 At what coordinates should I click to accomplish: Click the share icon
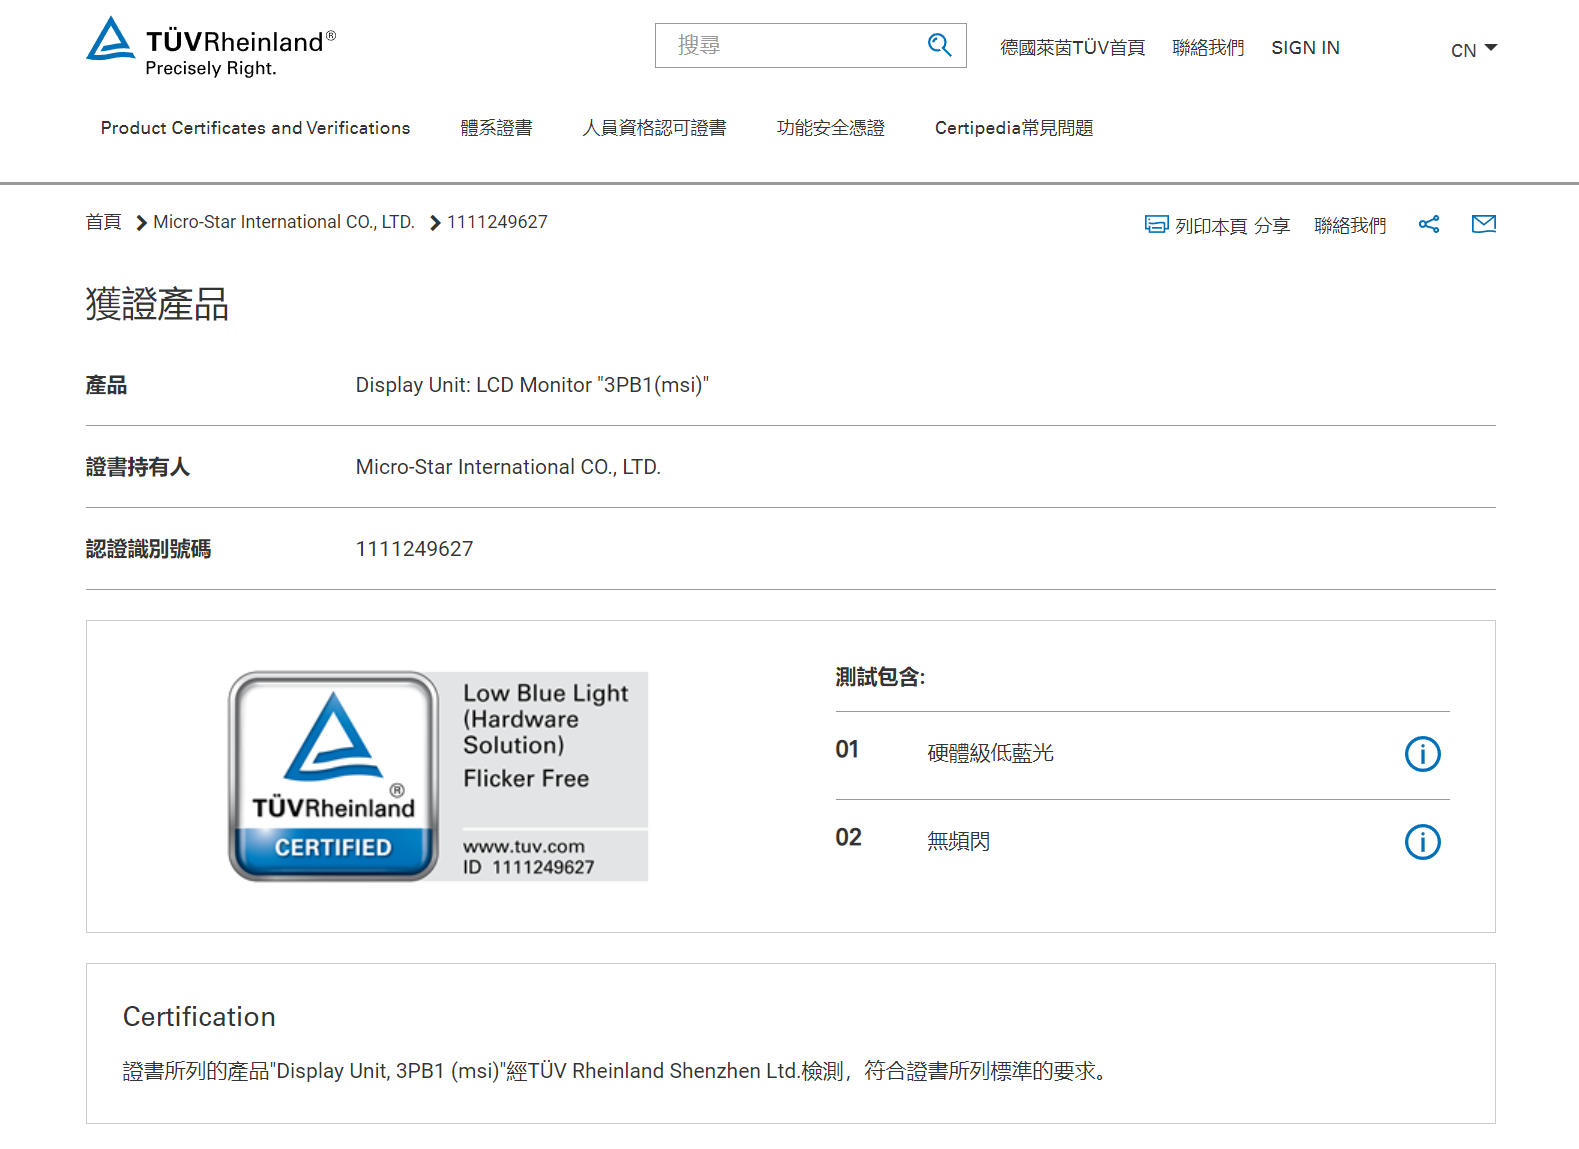tap(1429, 225)
